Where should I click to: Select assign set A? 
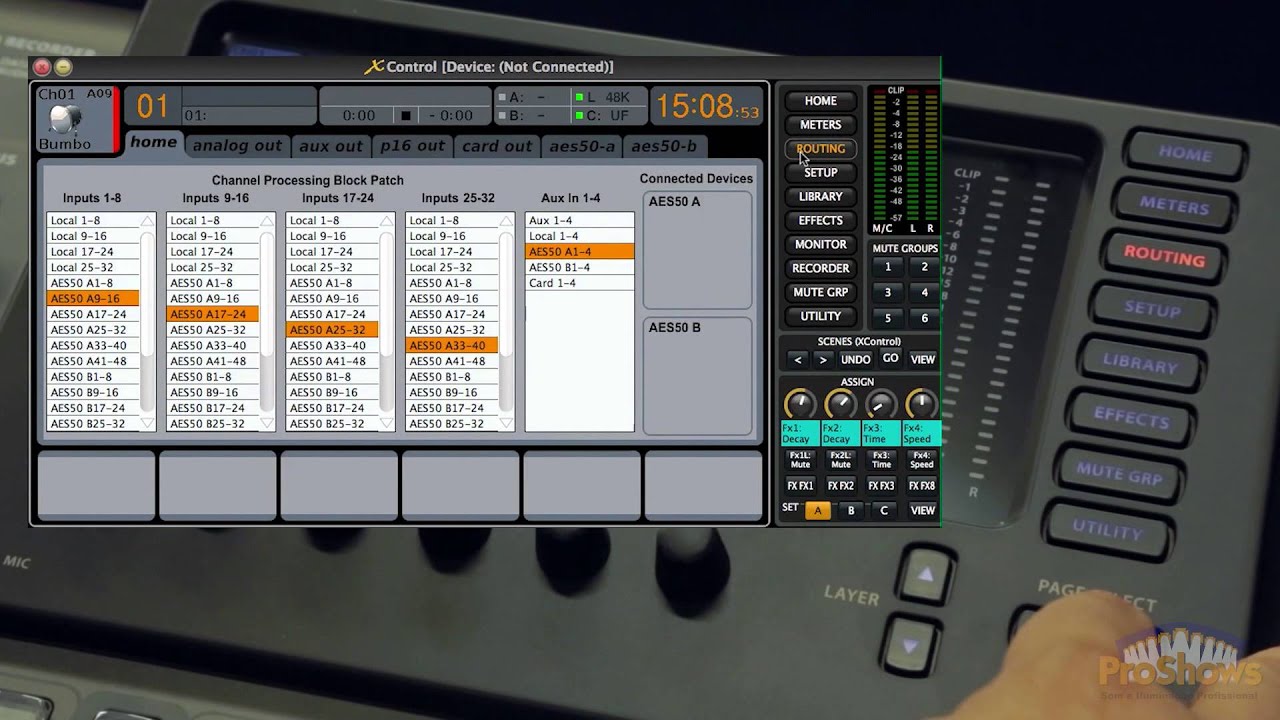[x=817, y=510]
